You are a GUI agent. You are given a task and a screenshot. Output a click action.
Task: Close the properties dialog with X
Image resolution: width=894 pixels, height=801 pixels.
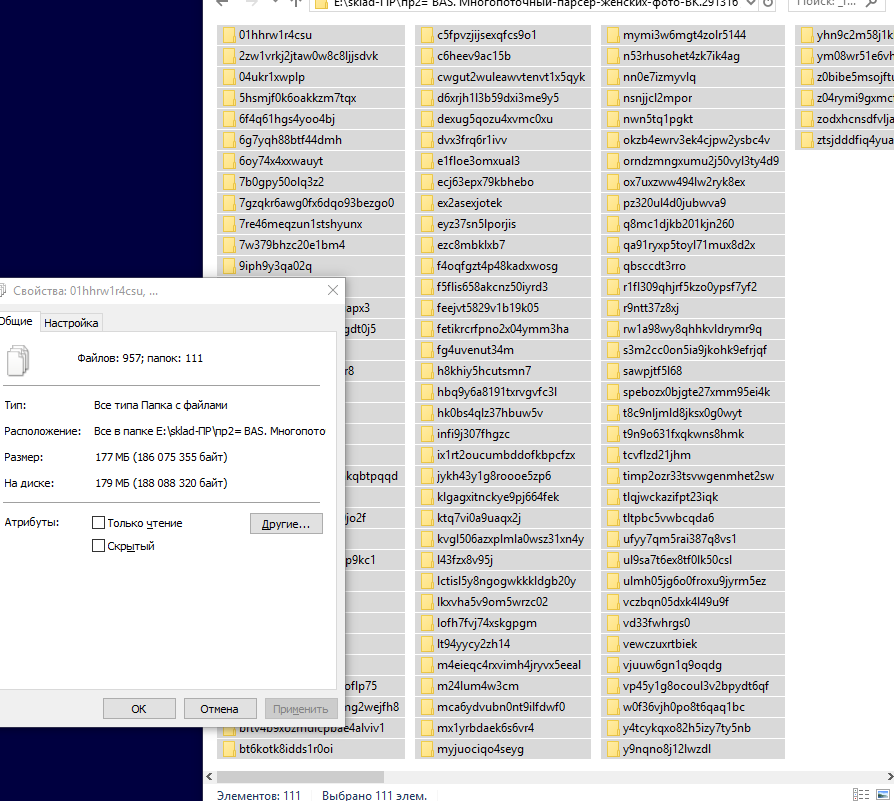pos(333,291)
